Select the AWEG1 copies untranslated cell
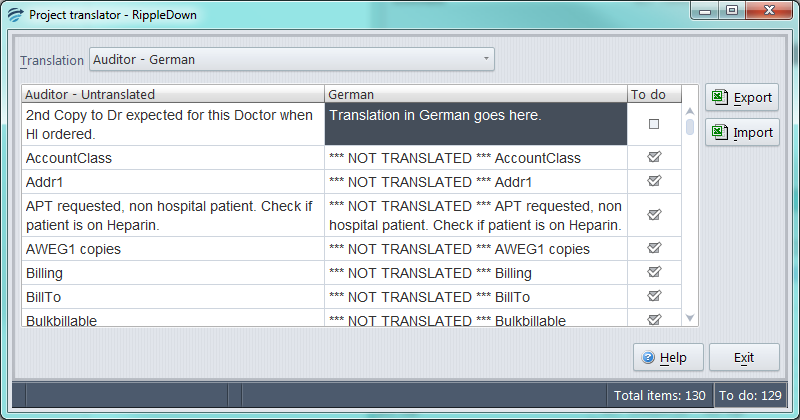Viewport: 800px width, 420px height. [173, 249]
